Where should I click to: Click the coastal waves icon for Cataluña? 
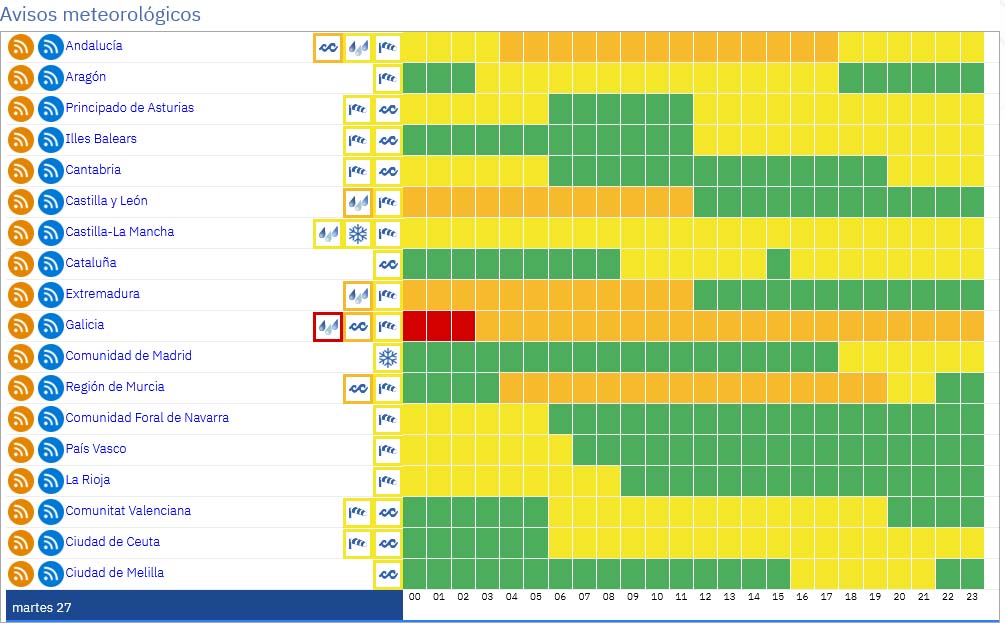[x=388, y=264]
